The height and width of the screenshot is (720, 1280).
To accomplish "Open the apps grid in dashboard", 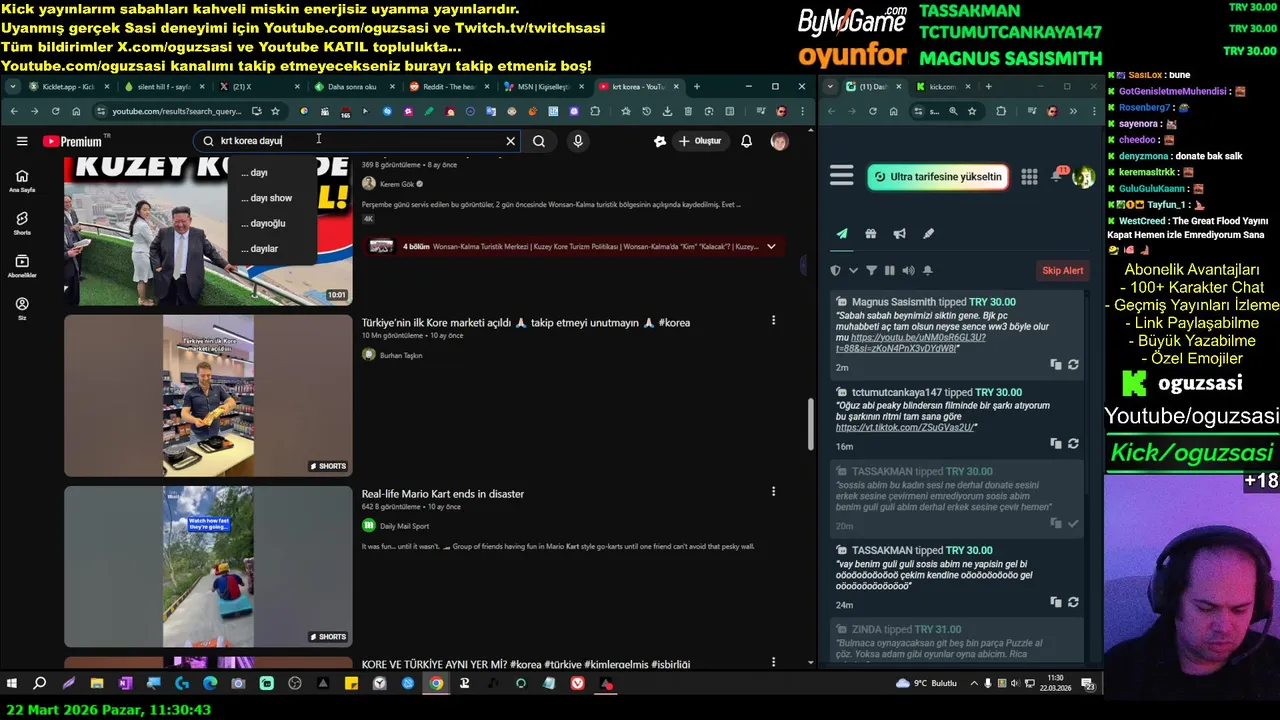I will [x=1029, y=177].
